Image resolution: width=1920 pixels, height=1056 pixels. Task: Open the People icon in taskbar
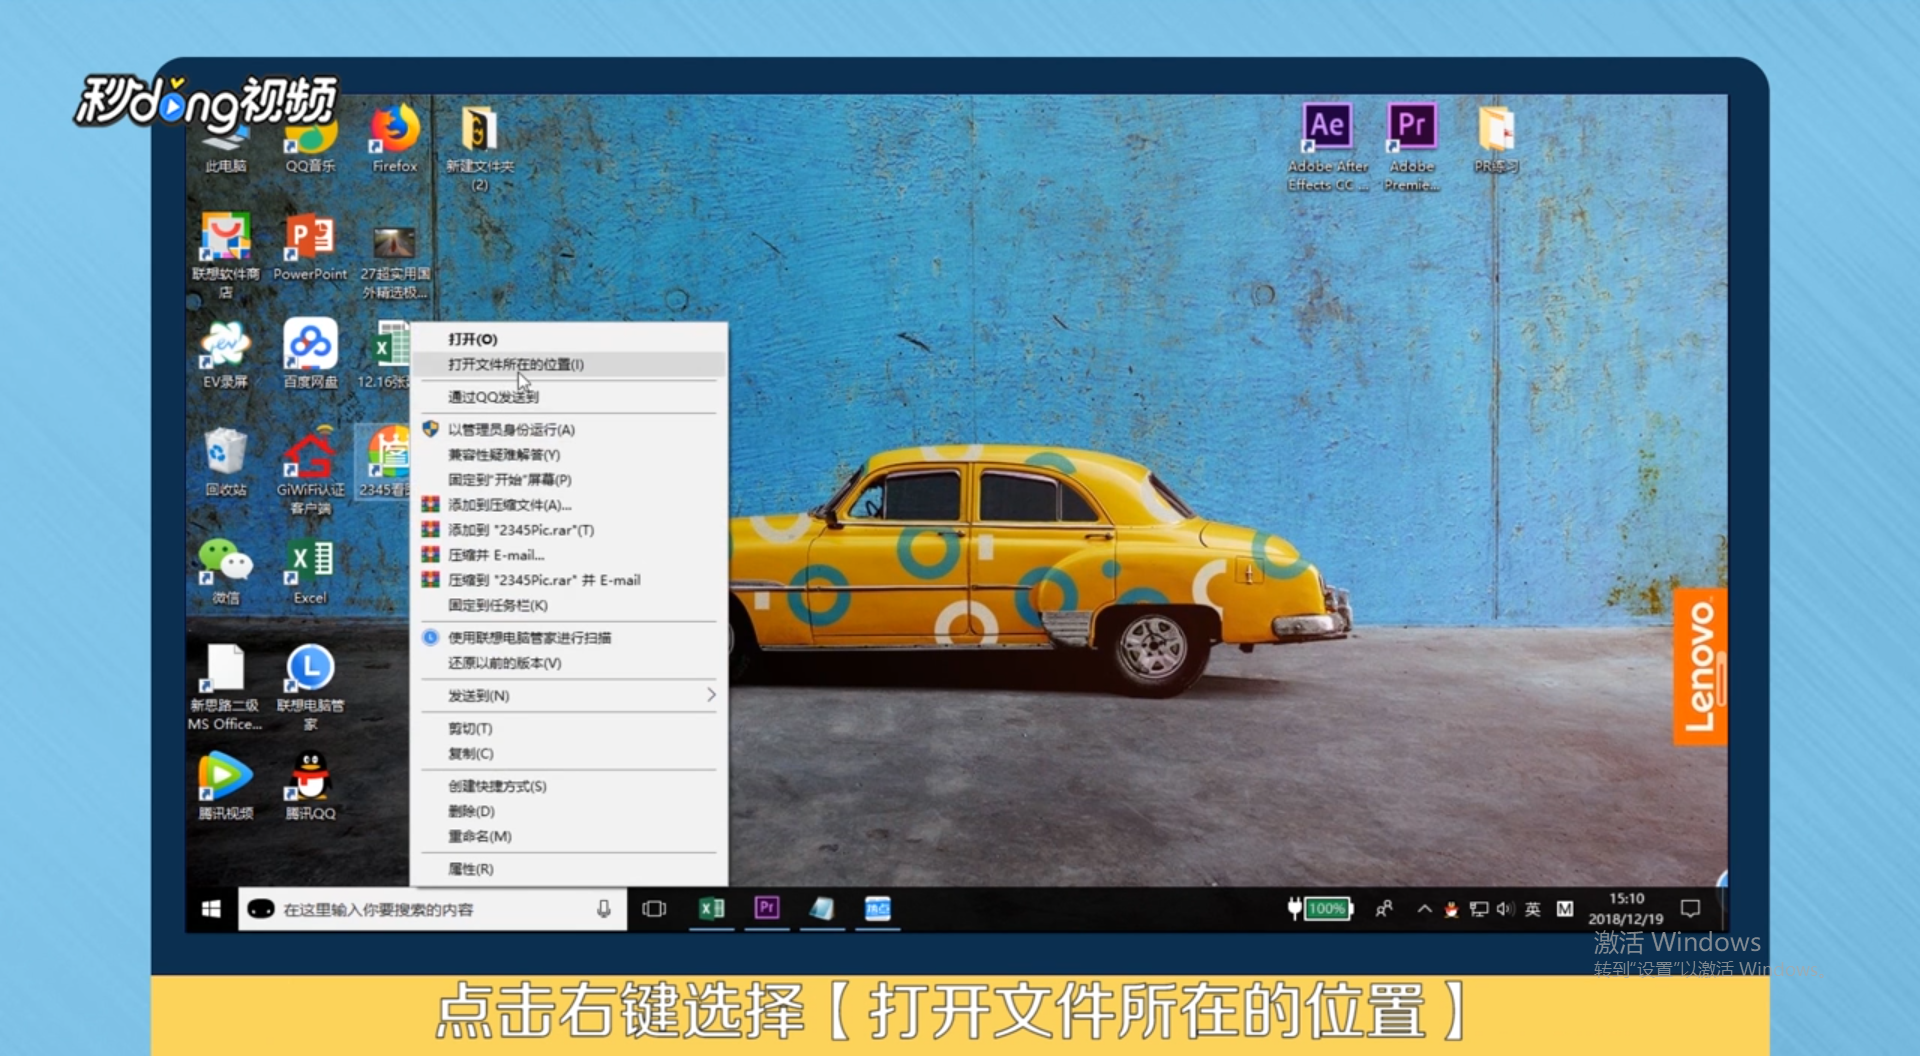[1384, 909]
